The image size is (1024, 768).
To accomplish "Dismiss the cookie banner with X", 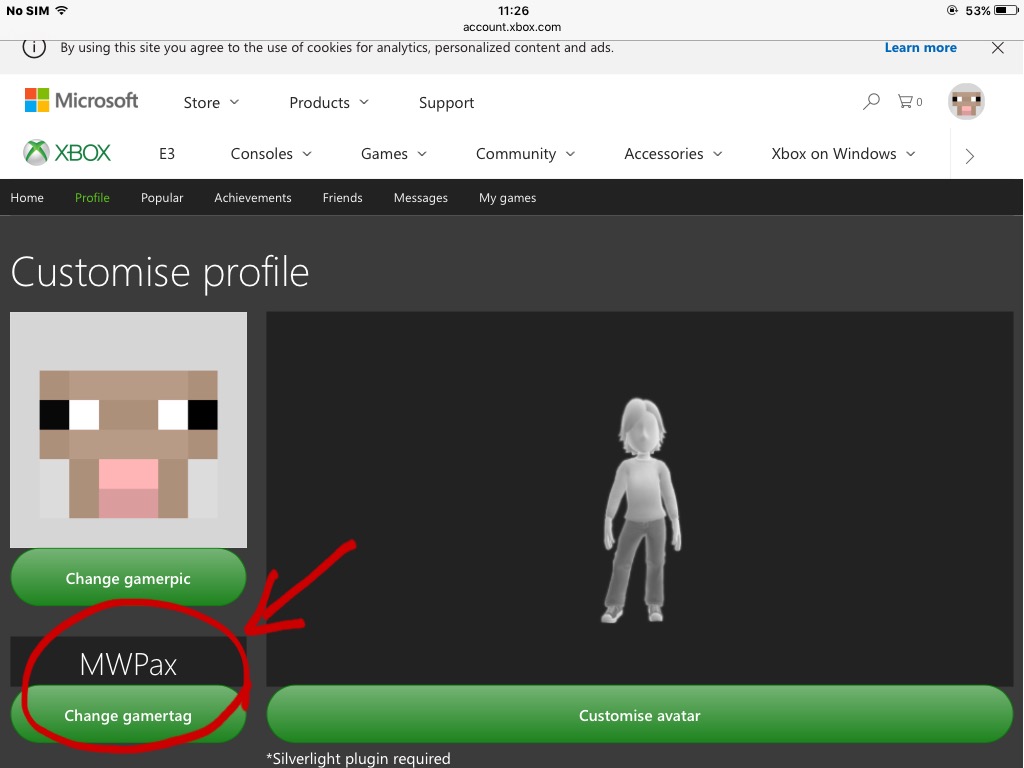I will [x=997, y=48].
